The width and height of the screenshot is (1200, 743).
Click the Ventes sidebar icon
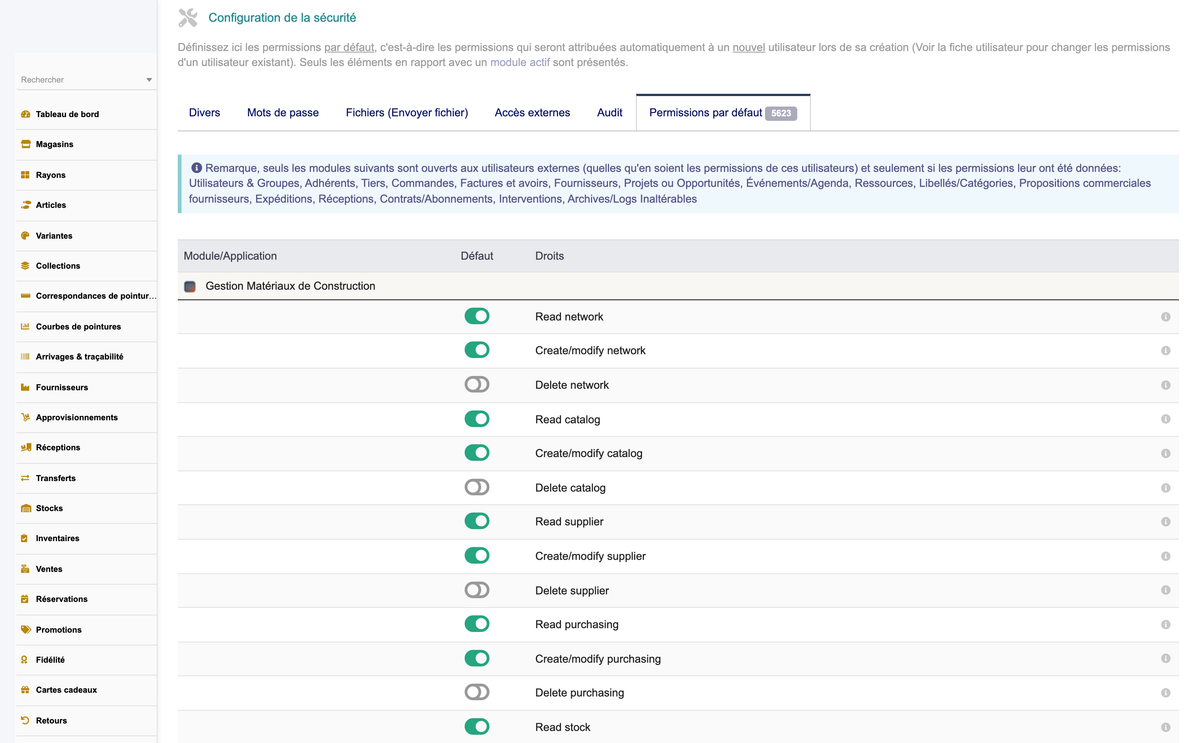pyautogui.click(x=25, y=569)
